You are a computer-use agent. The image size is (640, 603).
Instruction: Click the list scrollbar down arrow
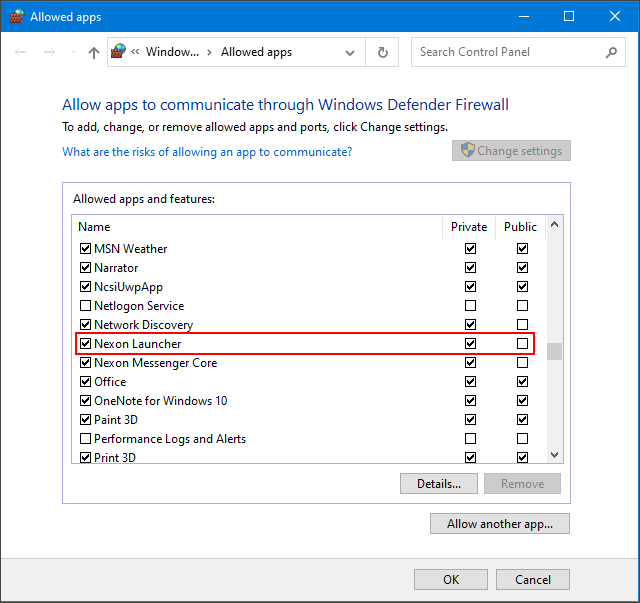click(554, 454)
